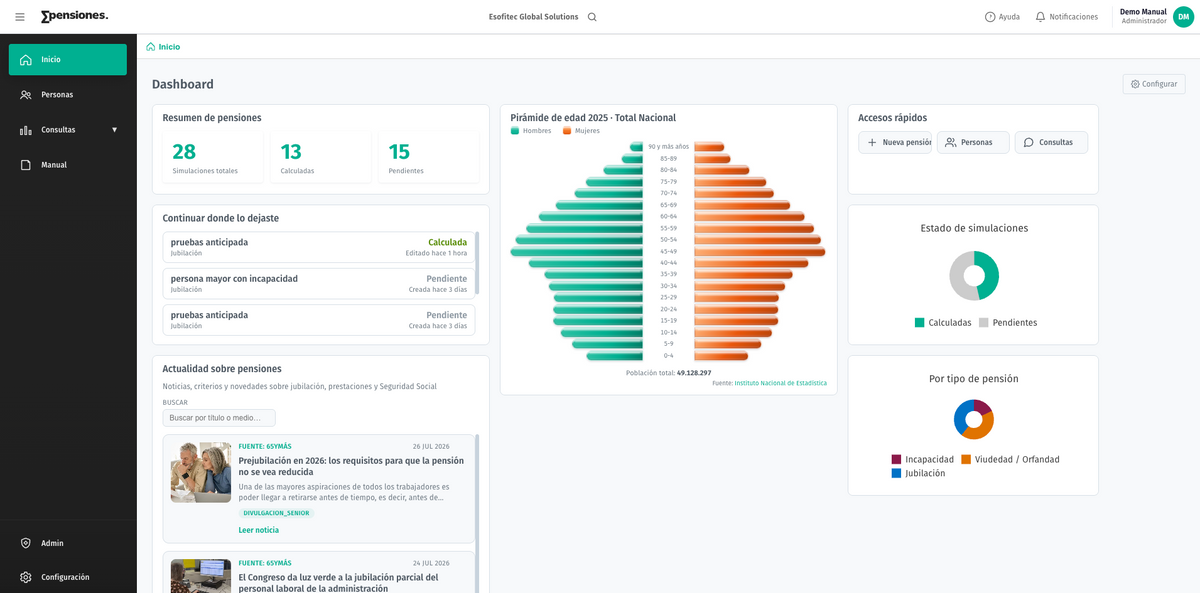Click Leer noticia link
The height and width of the screenshot is (593, 1200).
click(259, 530)
